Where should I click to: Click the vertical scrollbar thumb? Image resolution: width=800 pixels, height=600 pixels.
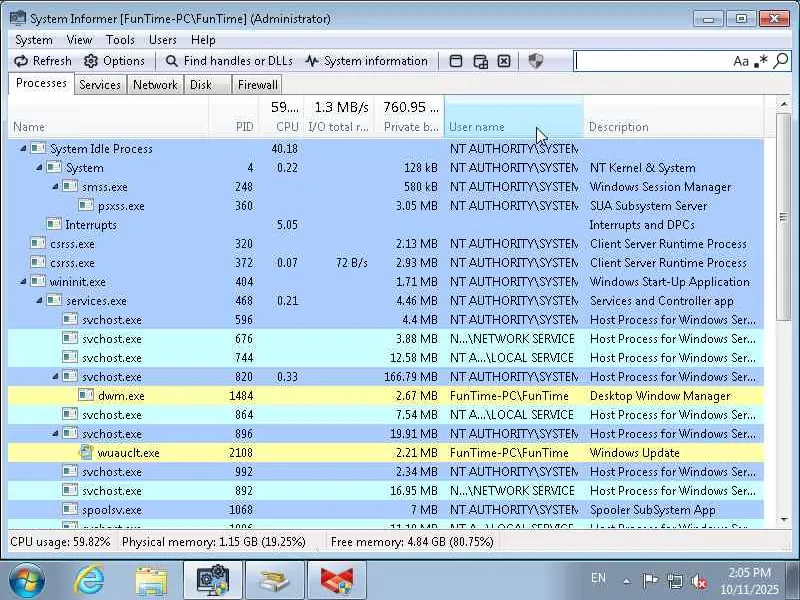pyautogui.click(x=784, y=217)
